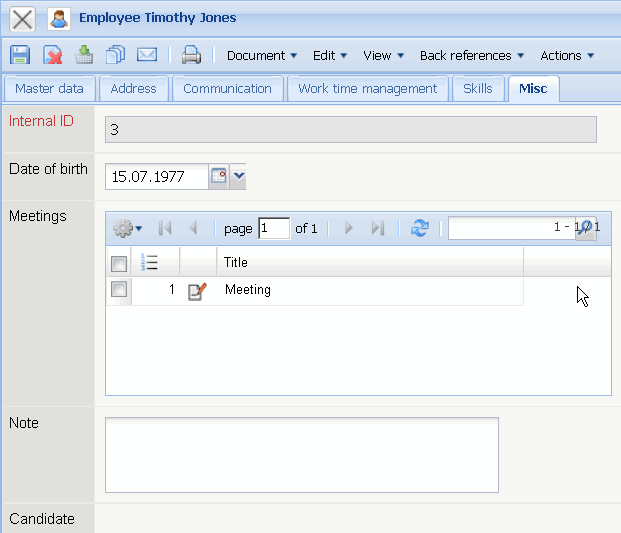
Task: Go to next page in Meetings list
Action: [x=349, y=228]
